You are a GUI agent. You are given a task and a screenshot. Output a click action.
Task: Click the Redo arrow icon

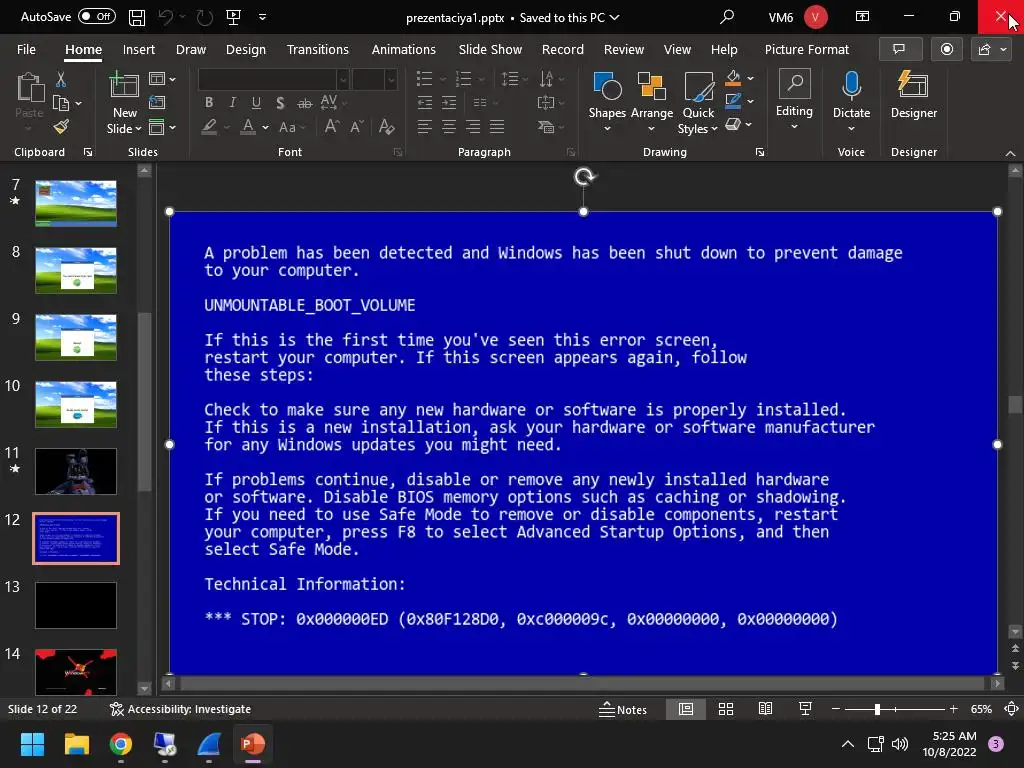pos(204,18)
